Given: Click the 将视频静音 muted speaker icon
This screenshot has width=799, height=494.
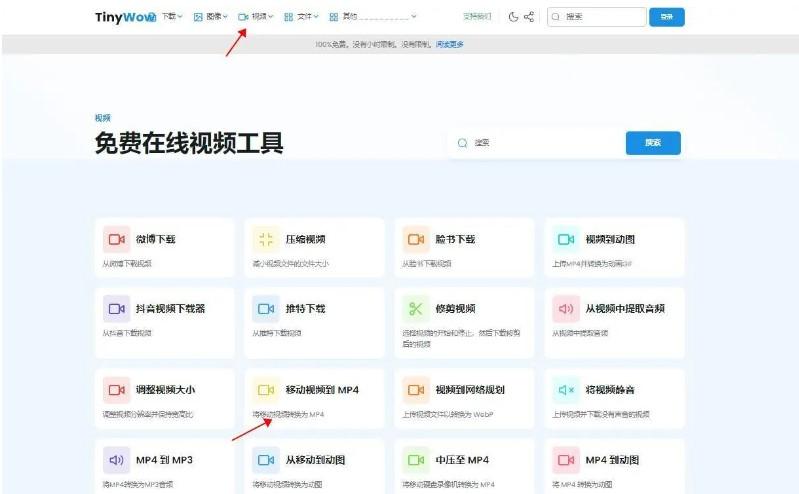Looking at the screenshot, I should tap(566, 390).
